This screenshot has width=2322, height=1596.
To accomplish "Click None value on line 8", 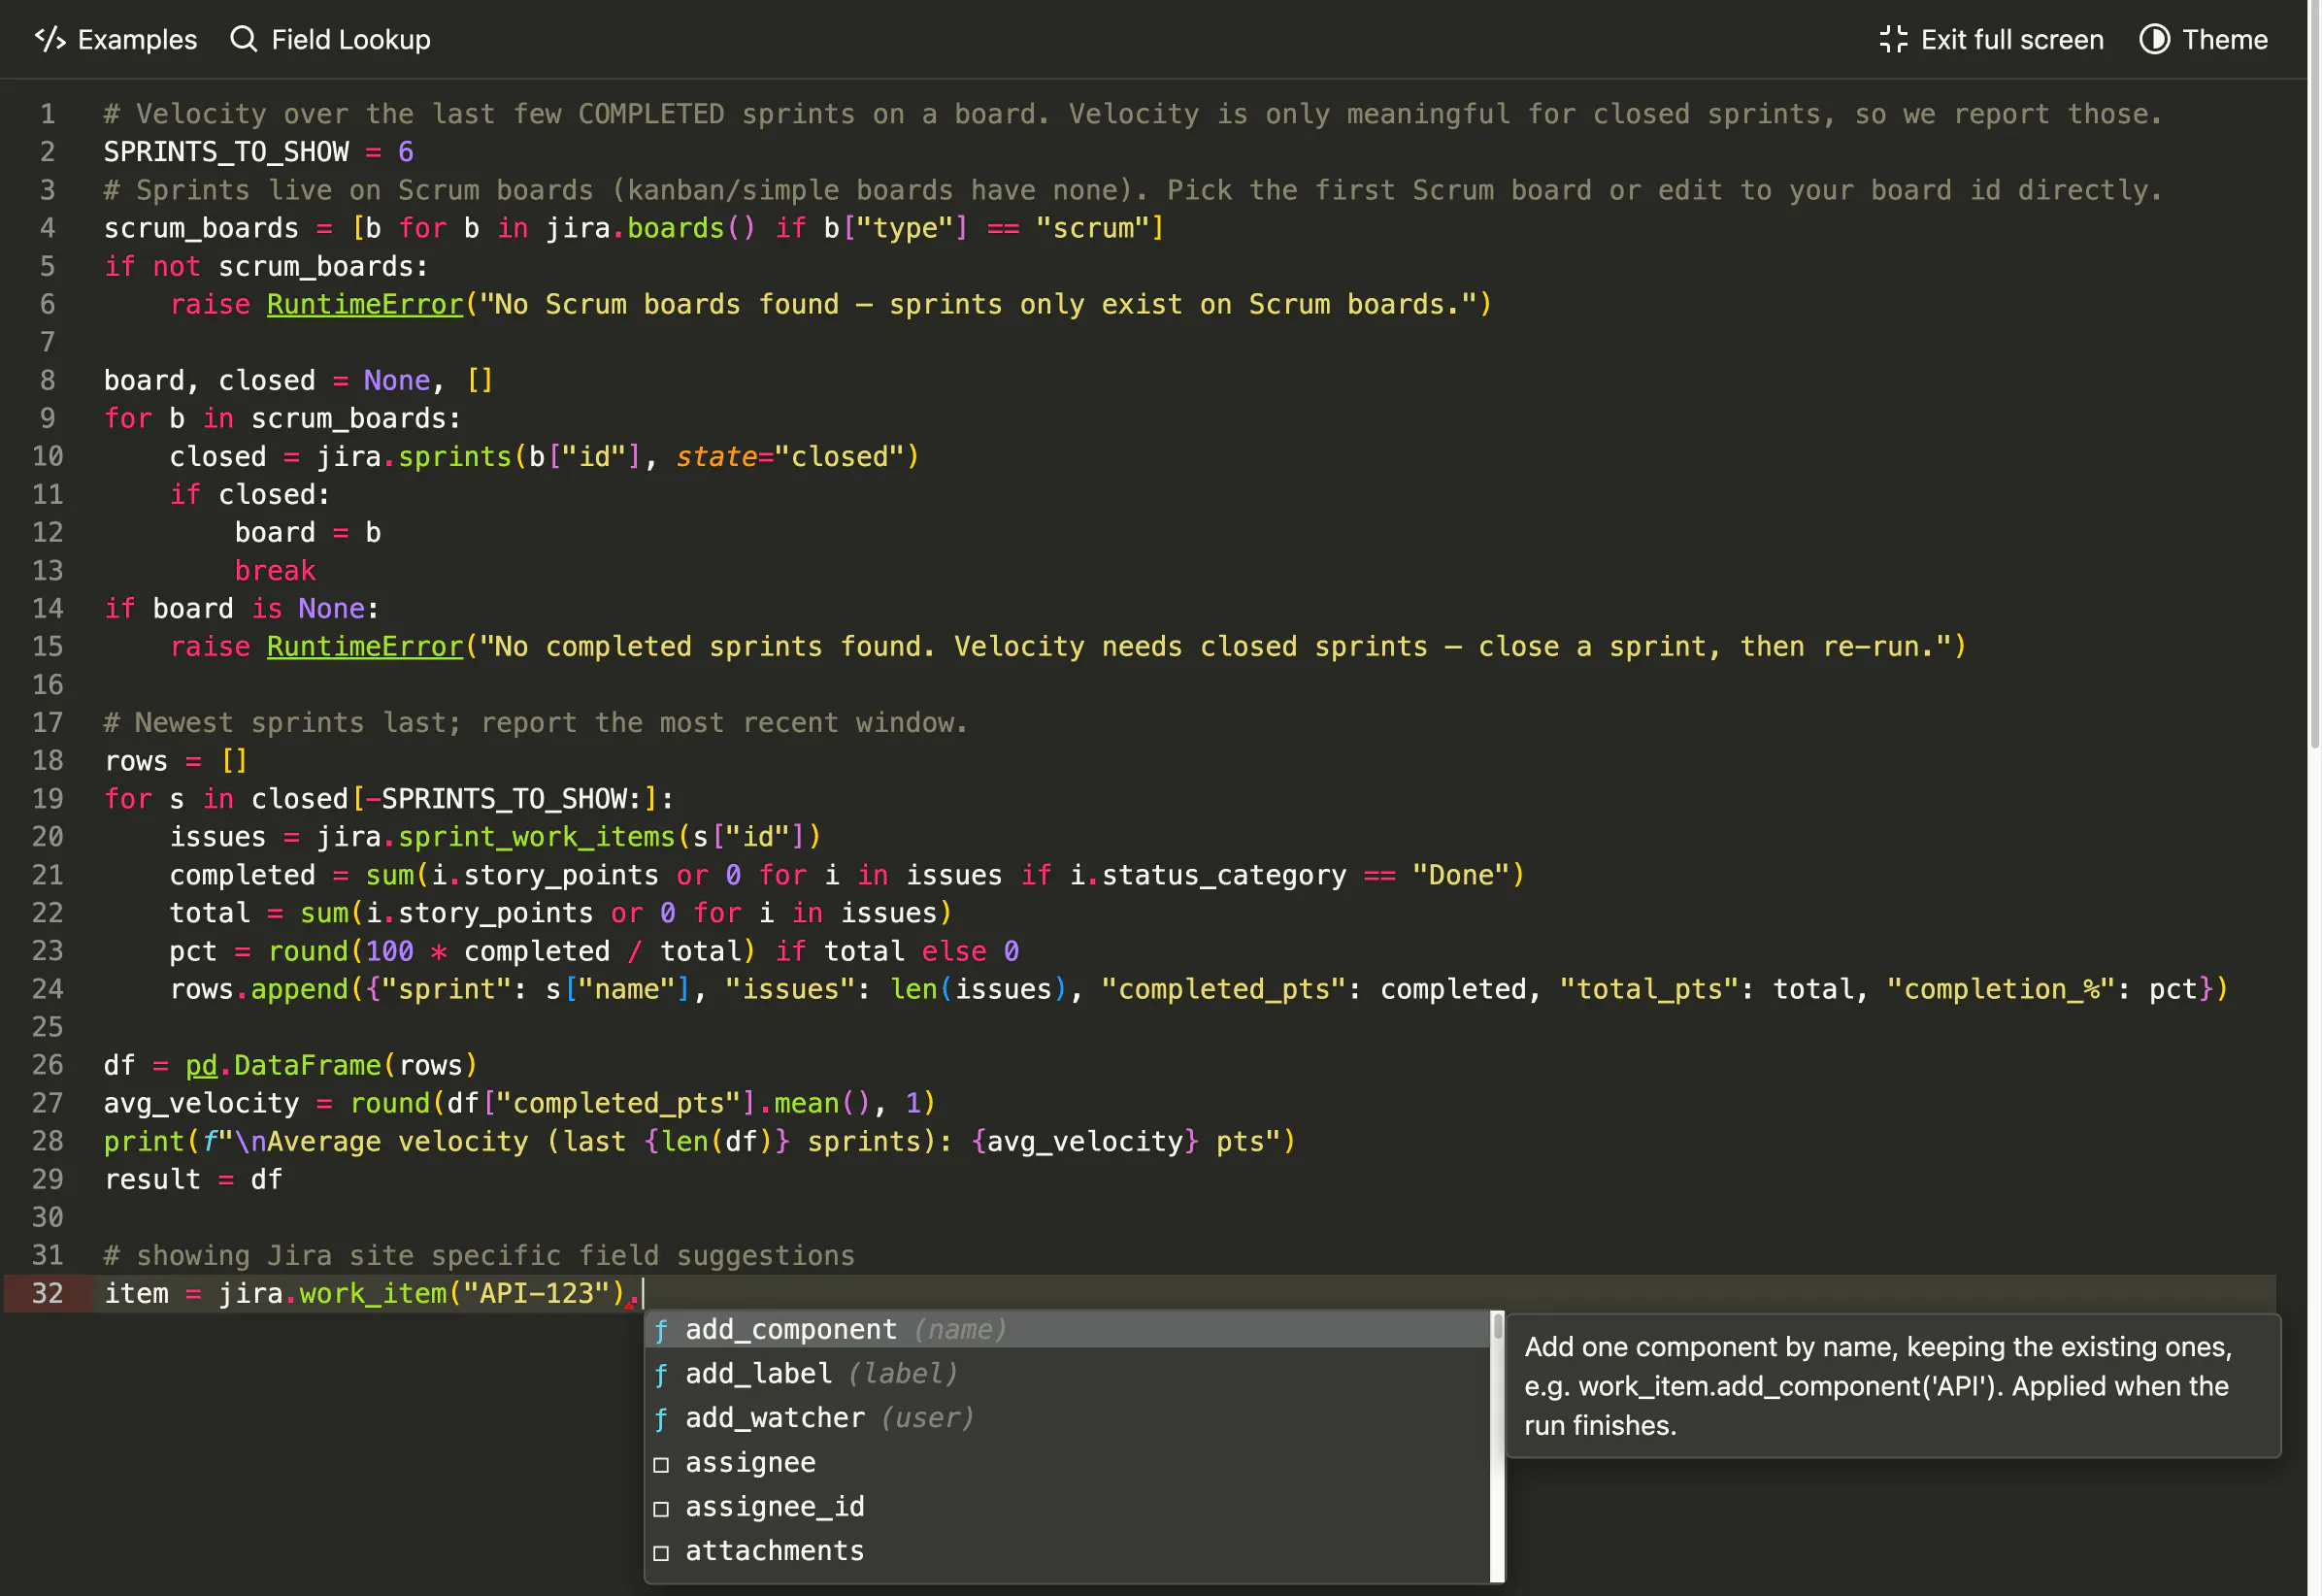I will point(397,381).
